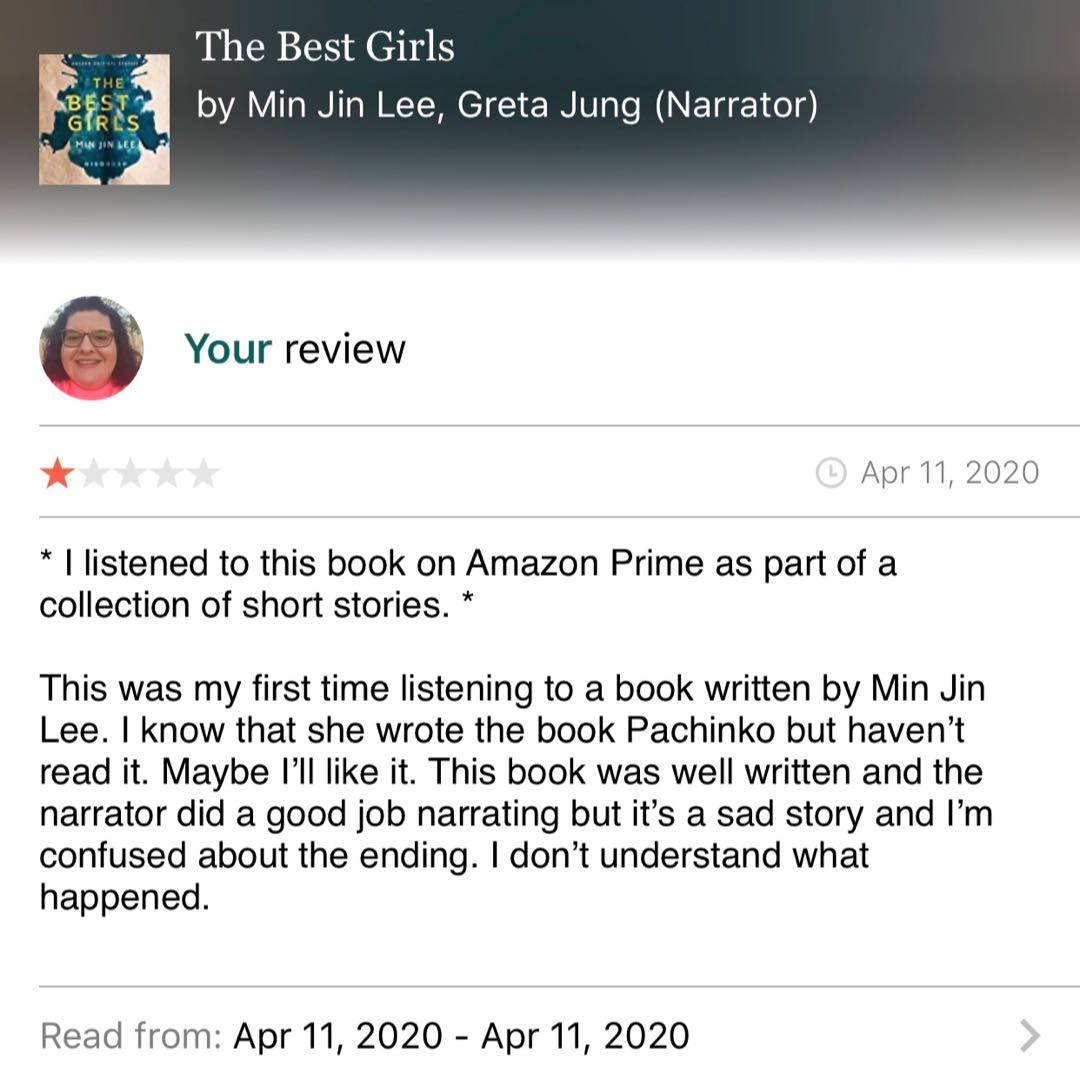Set rating to five stars
1080x1080 pixels.
[203, 473]
